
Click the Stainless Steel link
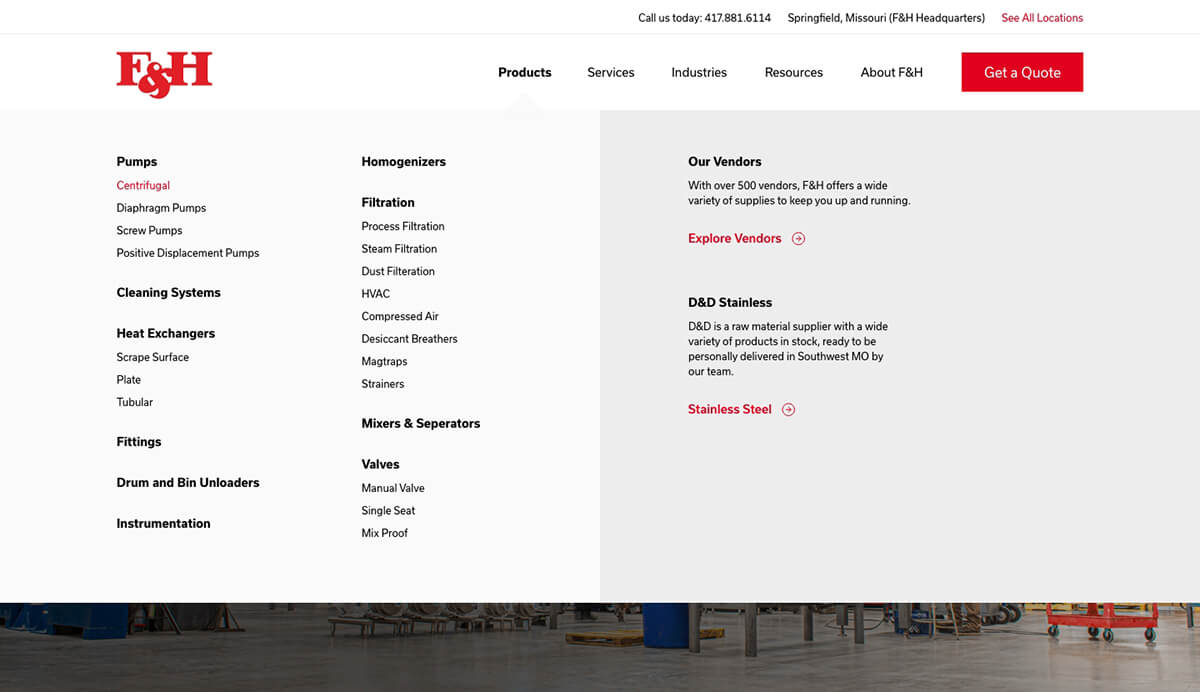730,410
